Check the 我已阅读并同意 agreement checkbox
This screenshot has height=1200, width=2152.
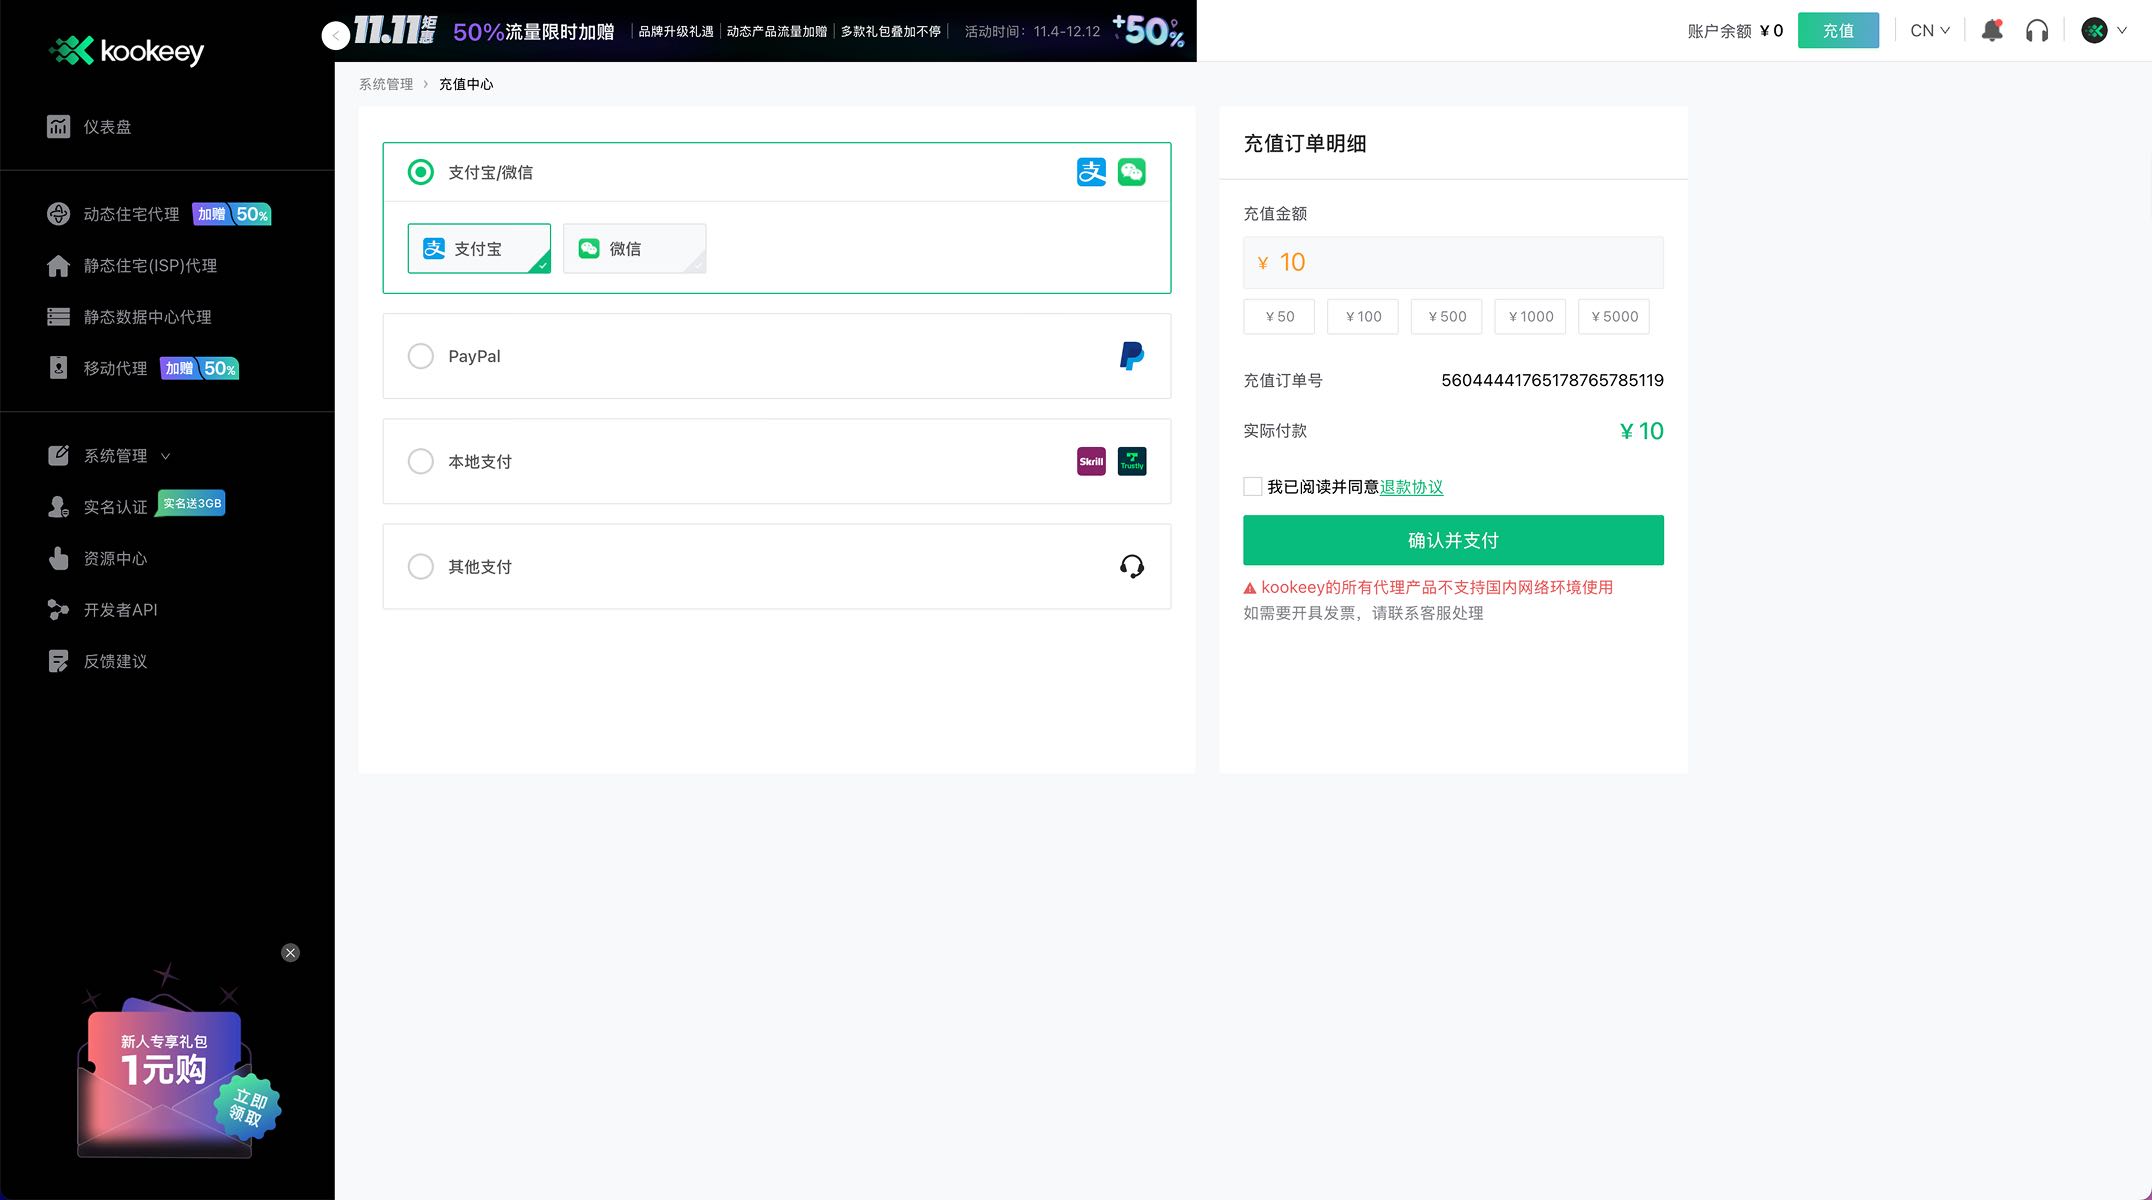tap(1252, 487)
